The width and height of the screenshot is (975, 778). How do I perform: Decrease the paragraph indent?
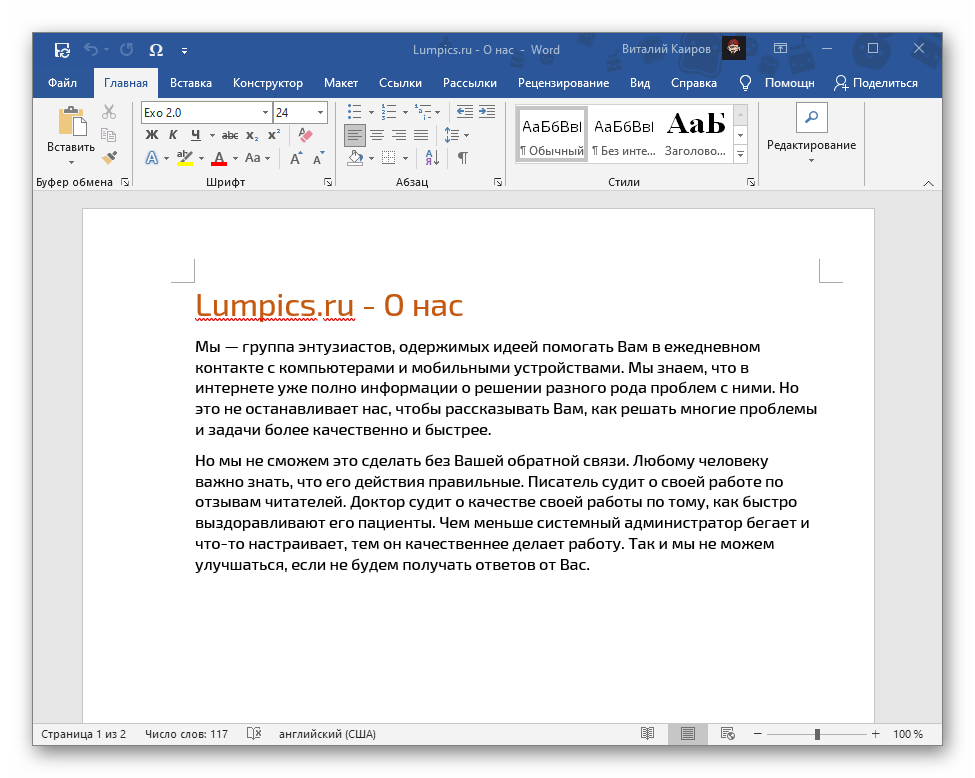point(464,112)
